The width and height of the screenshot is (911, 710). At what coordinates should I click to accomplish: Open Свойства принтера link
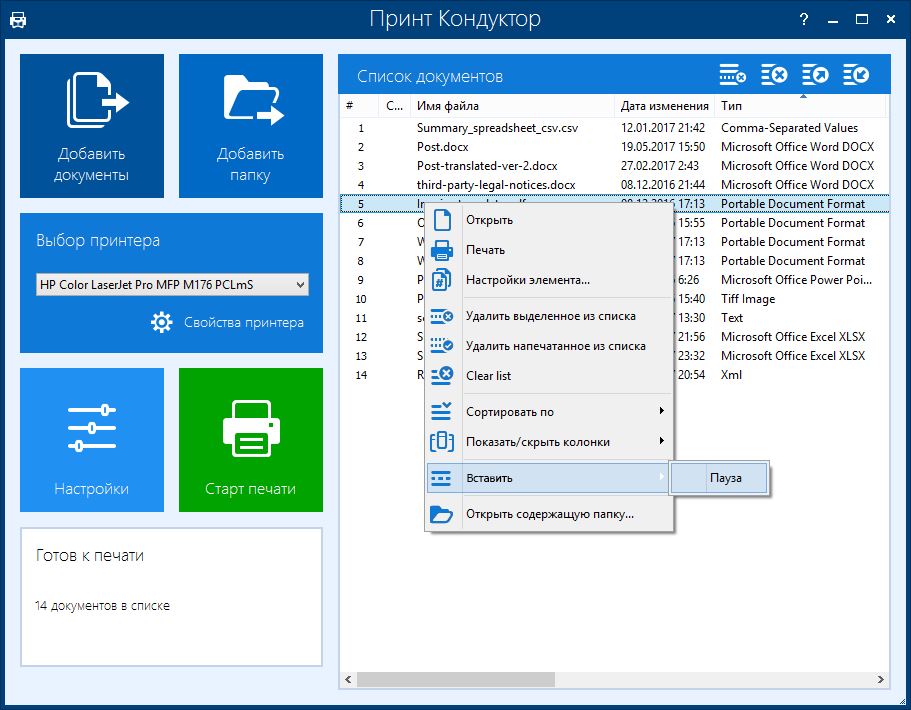pyautogui.click(x=244, y=322)
